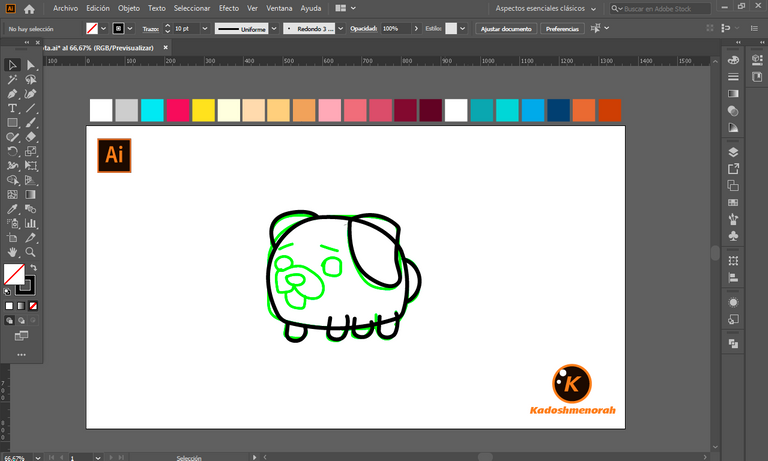Image resolution: width=768 pixels, height=461 pixels.
Task: Click the Preferencias button
Action: pos(562,29)
